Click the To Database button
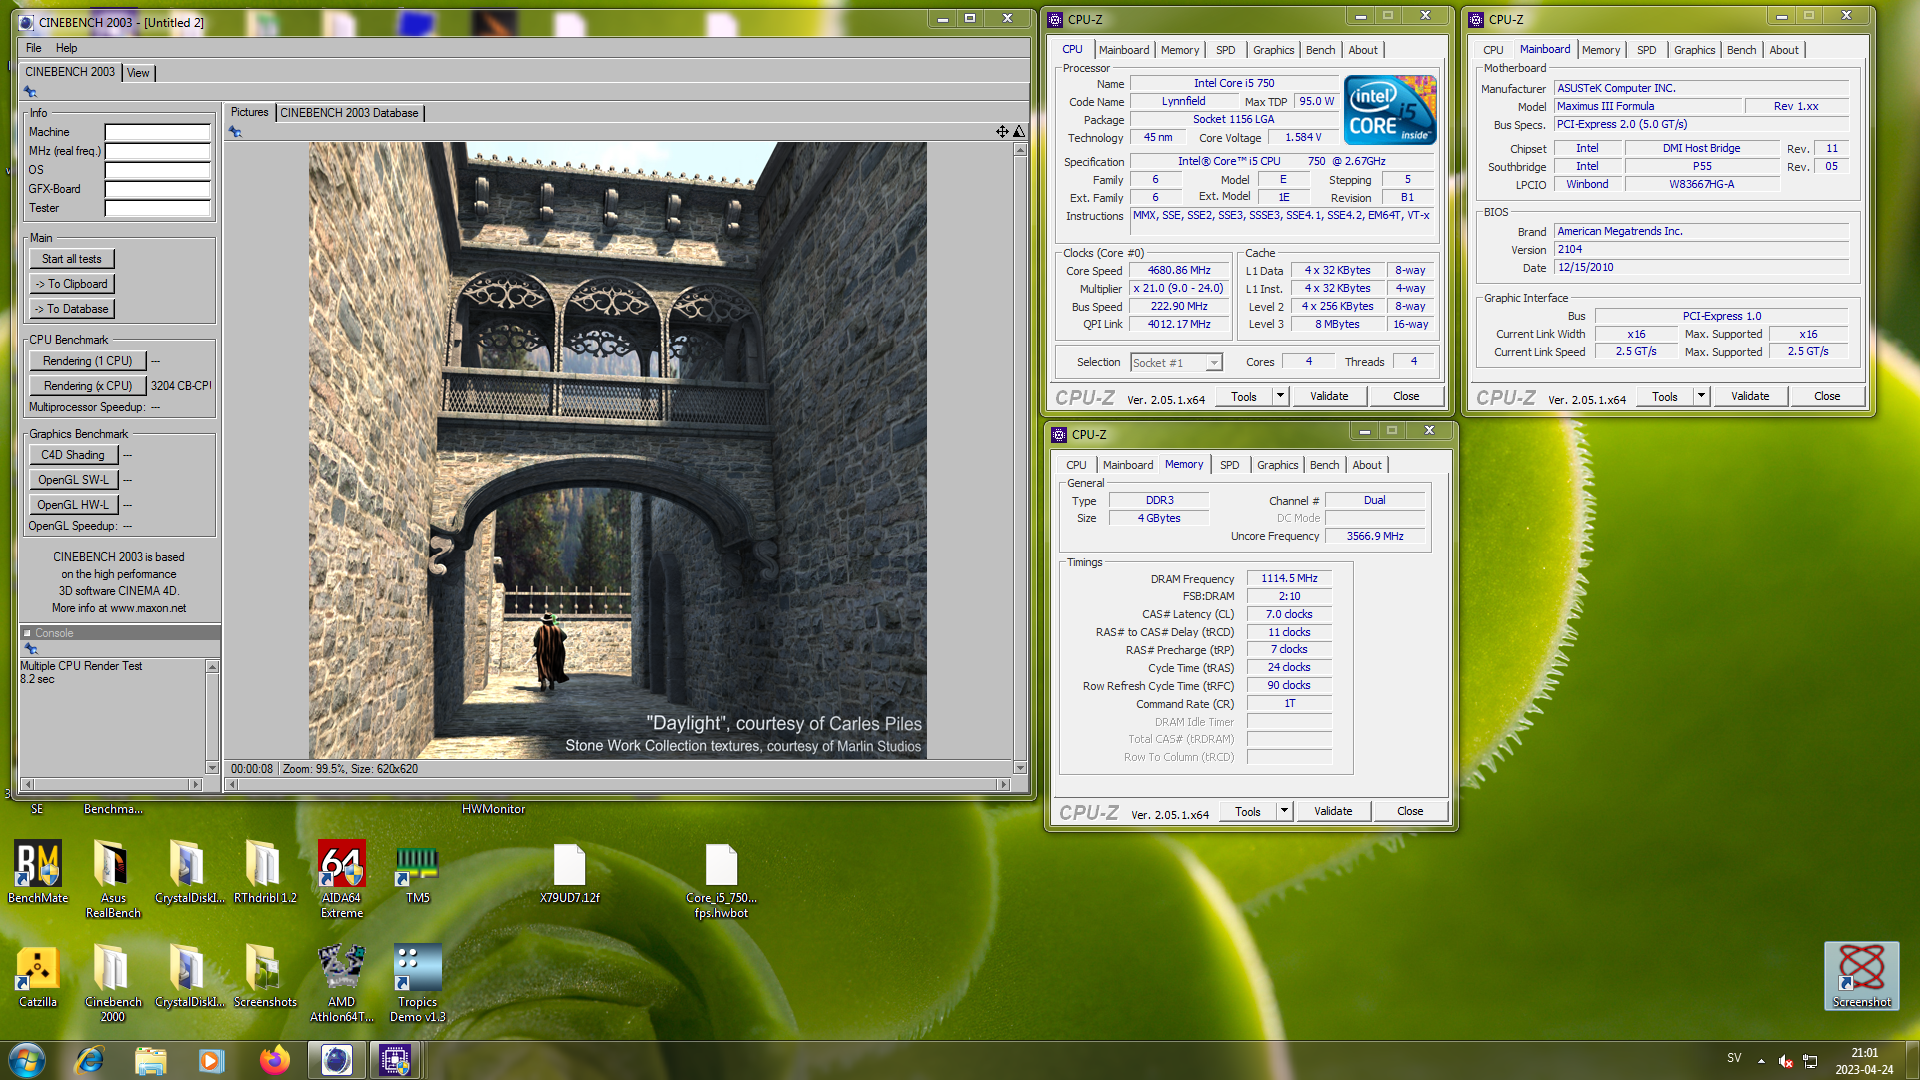 point(72,309)
